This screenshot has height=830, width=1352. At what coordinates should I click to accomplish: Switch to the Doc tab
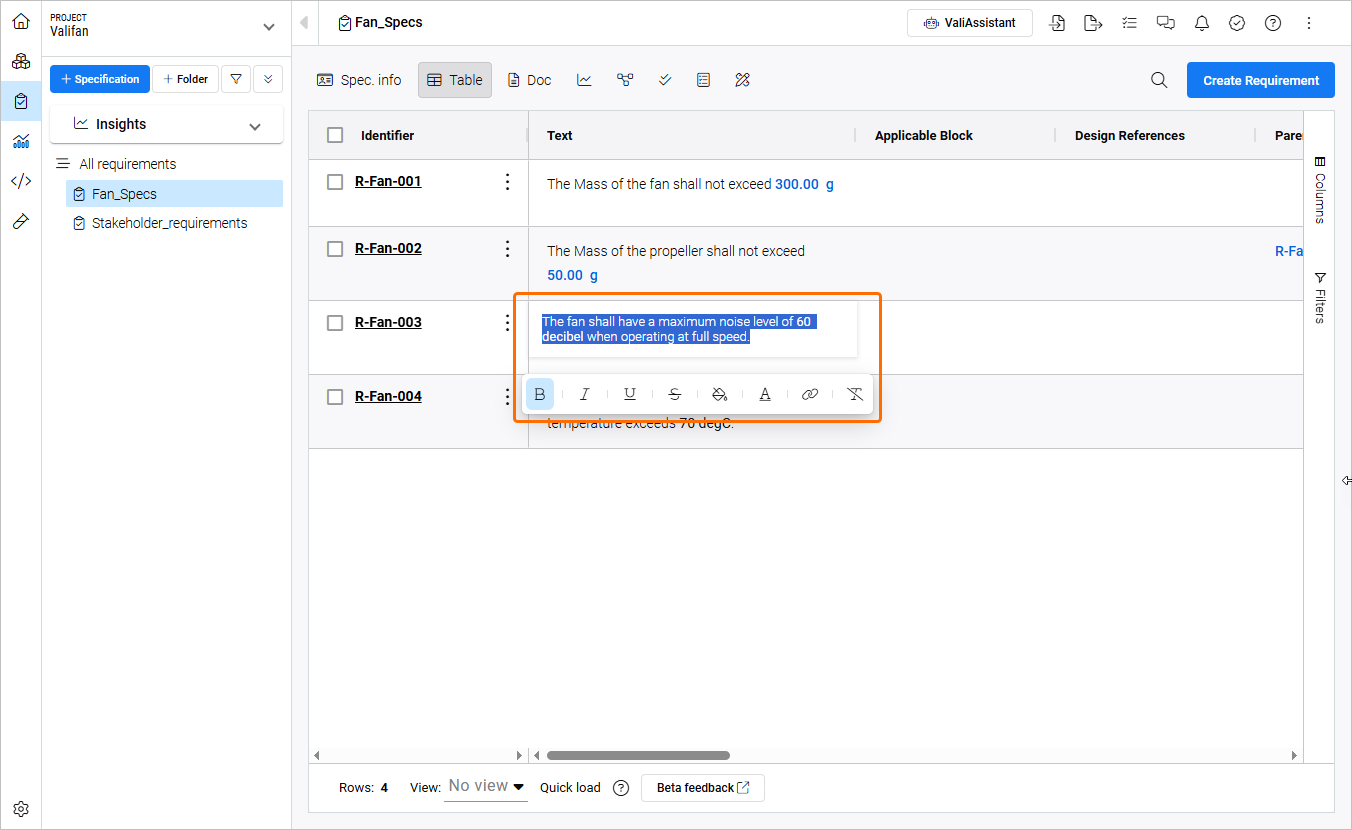529,80
